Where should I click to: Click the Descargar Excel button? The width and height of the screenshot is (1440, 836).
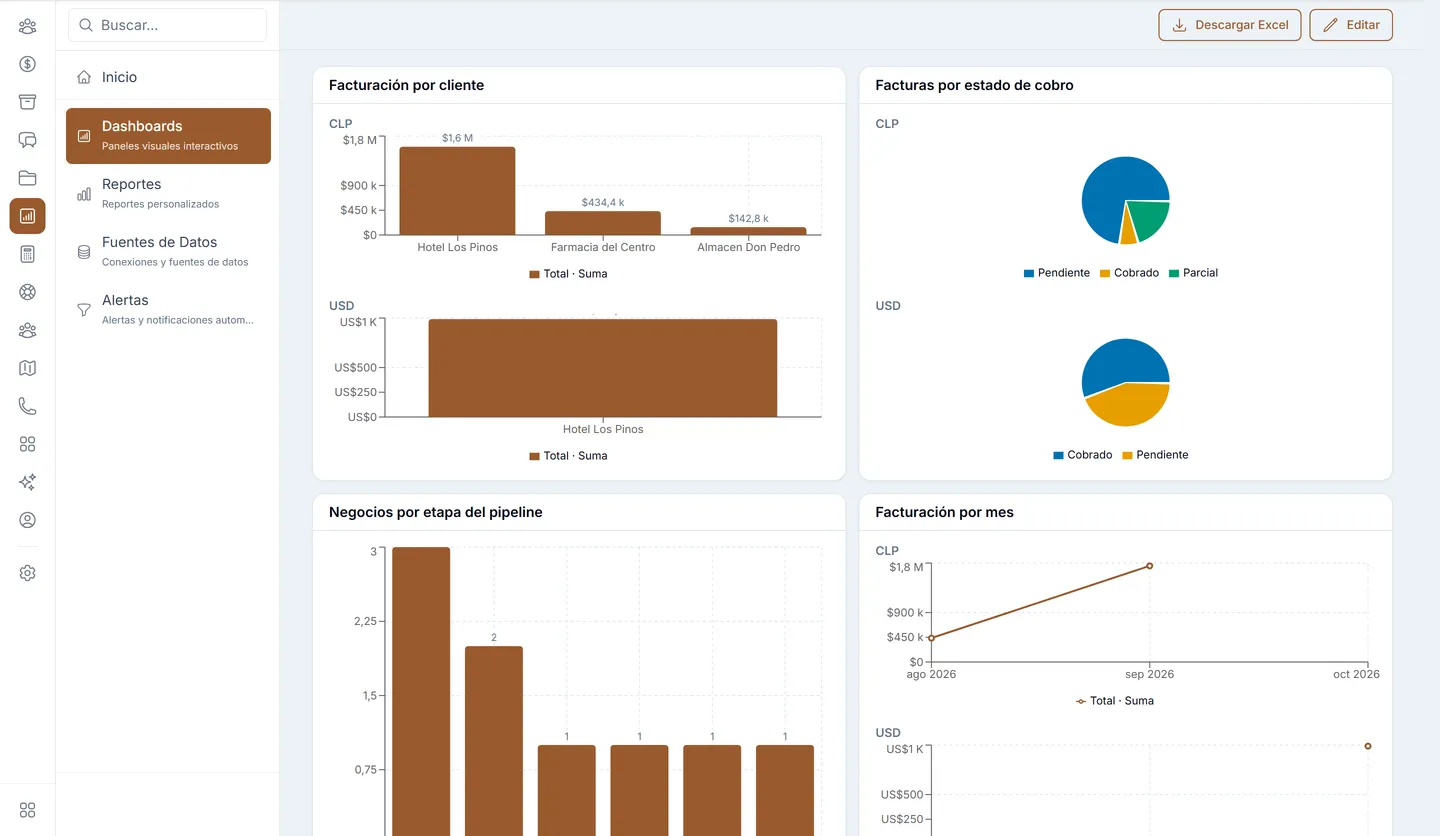click(x=1230, y=25)
